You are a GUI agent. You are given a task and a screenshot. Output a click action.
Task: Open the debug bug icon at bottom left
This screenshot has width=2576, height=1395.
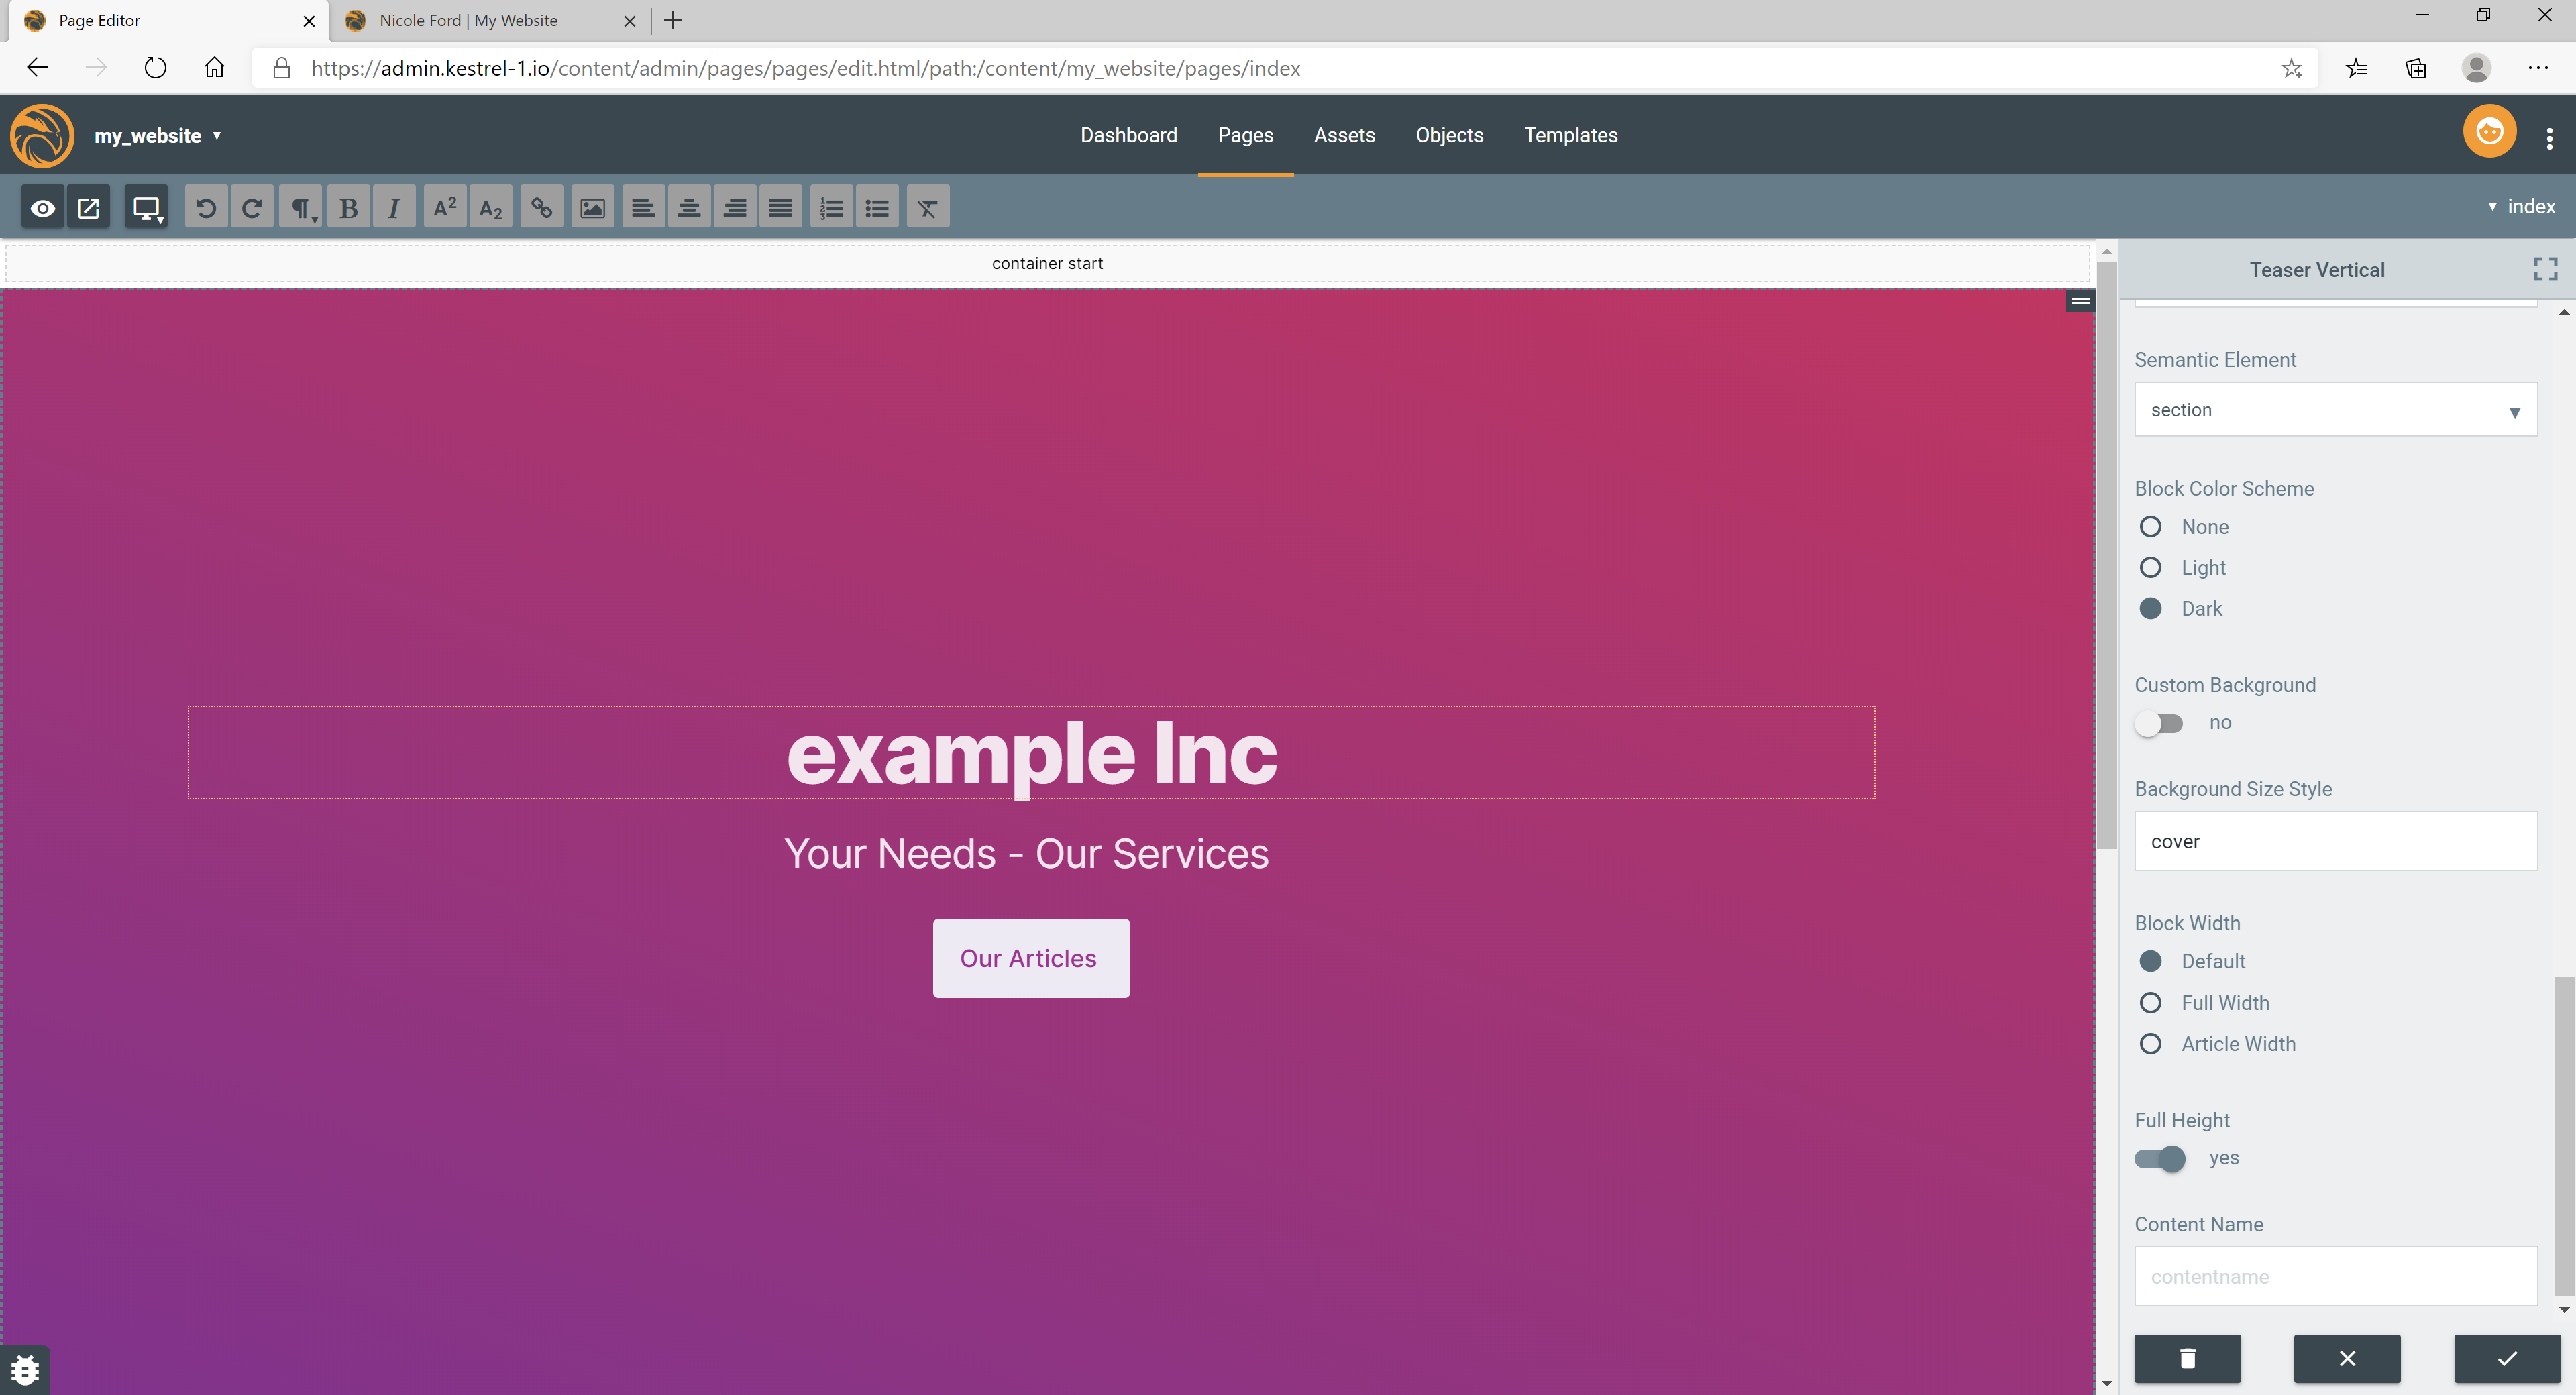point(25,1369)
